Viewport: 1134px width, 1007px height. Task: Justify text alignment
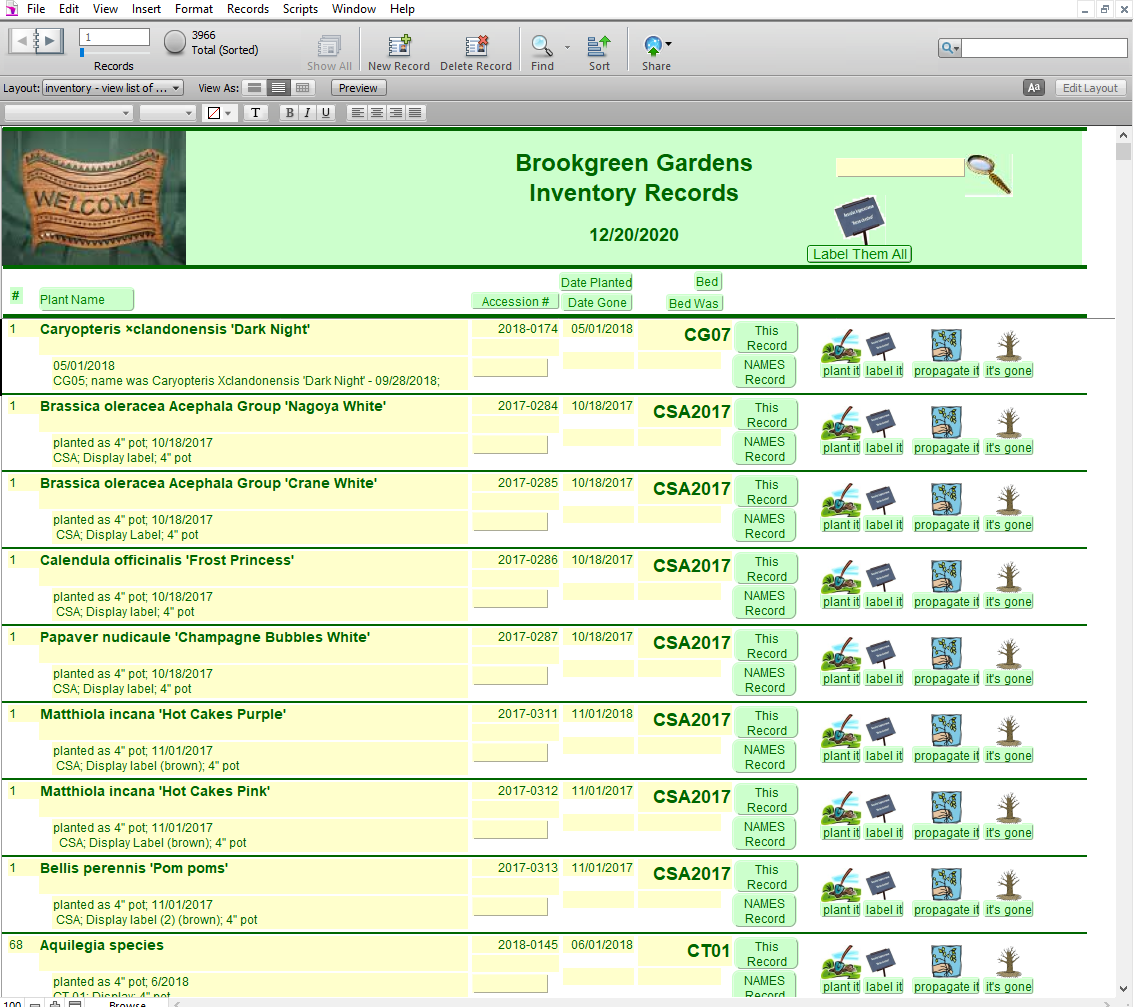[415, 113]
